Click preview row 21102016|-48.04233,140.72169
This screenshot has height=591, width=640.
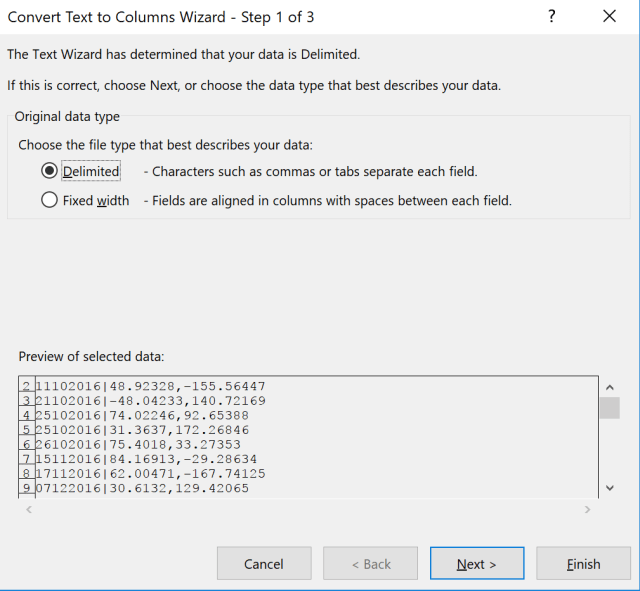click(150, 401)
